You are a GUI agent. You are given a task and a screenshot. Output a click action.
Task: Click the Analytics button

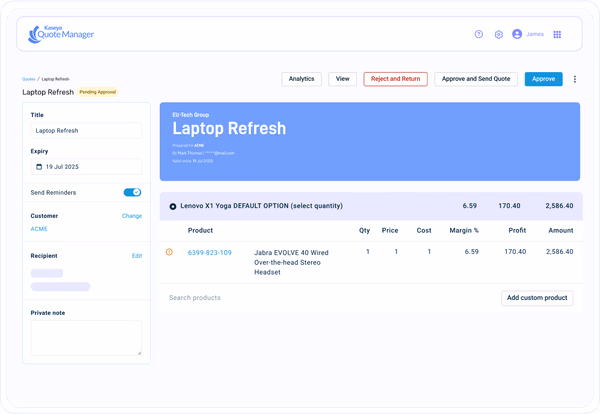click(x=302, y=79)
